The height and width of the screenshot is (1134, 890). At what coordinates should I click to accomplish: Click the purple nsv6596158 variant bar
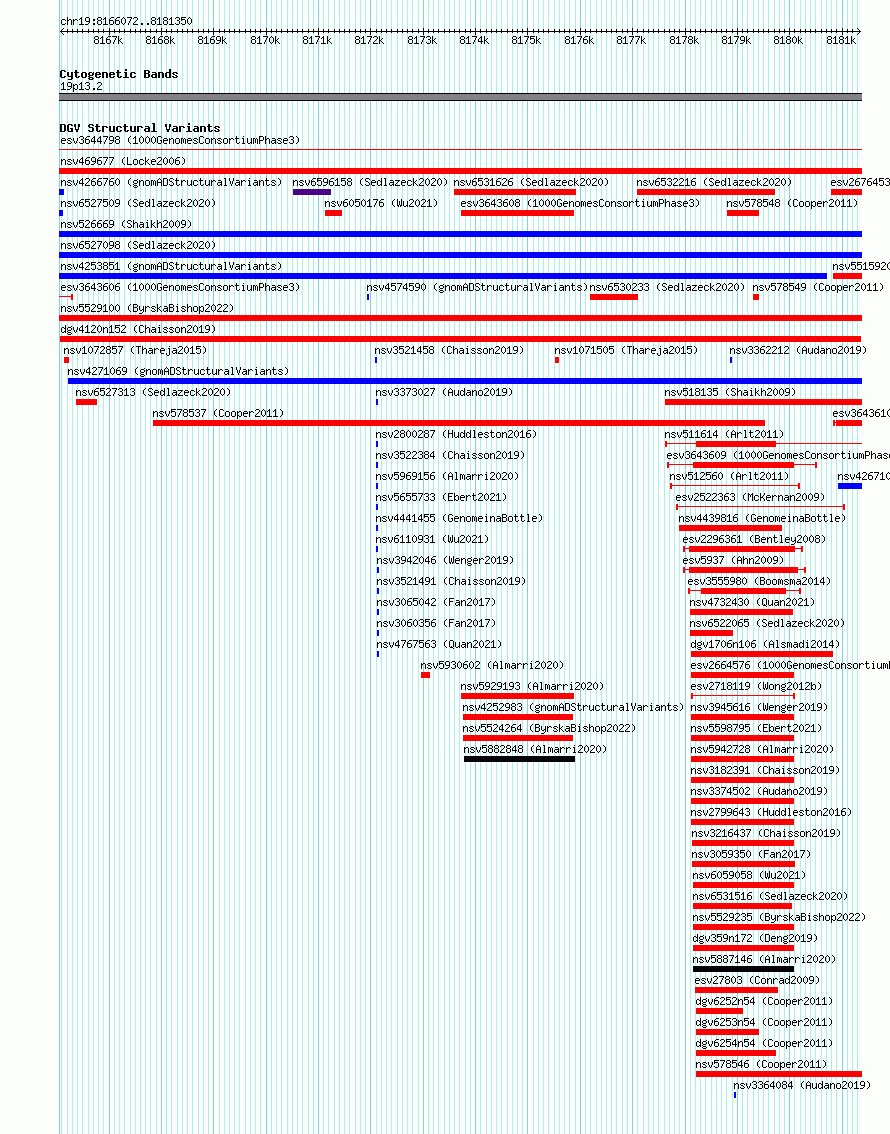coord(312,192)
